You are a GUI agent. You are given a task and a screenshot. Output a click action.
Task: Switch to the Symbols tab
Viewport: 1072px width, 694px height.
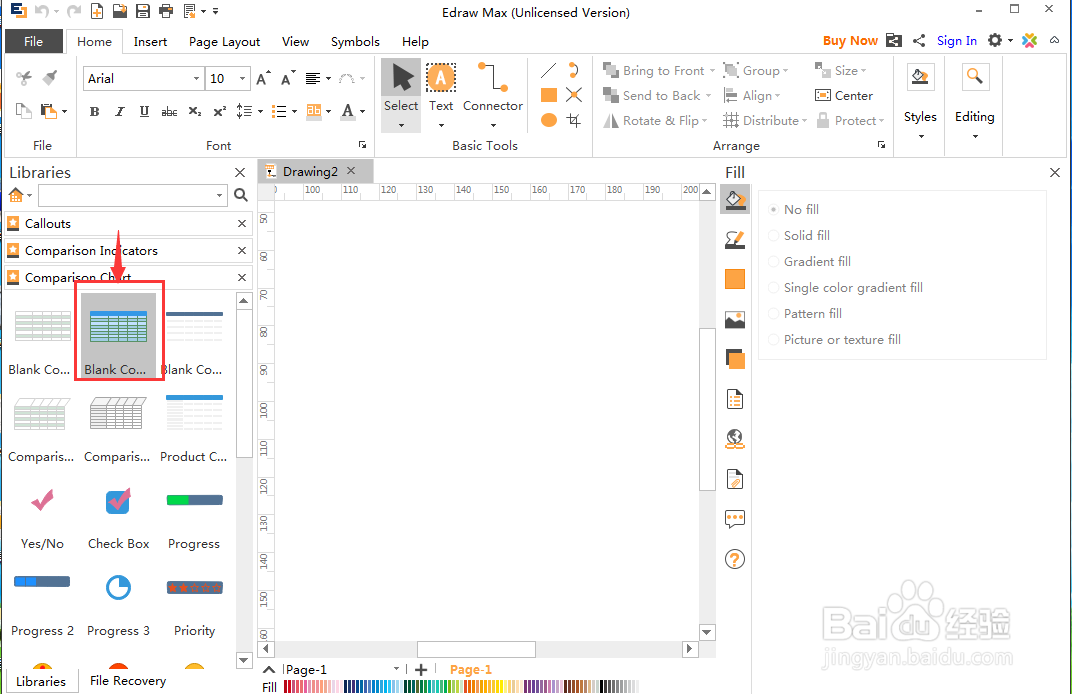click(x=355, y=42)
